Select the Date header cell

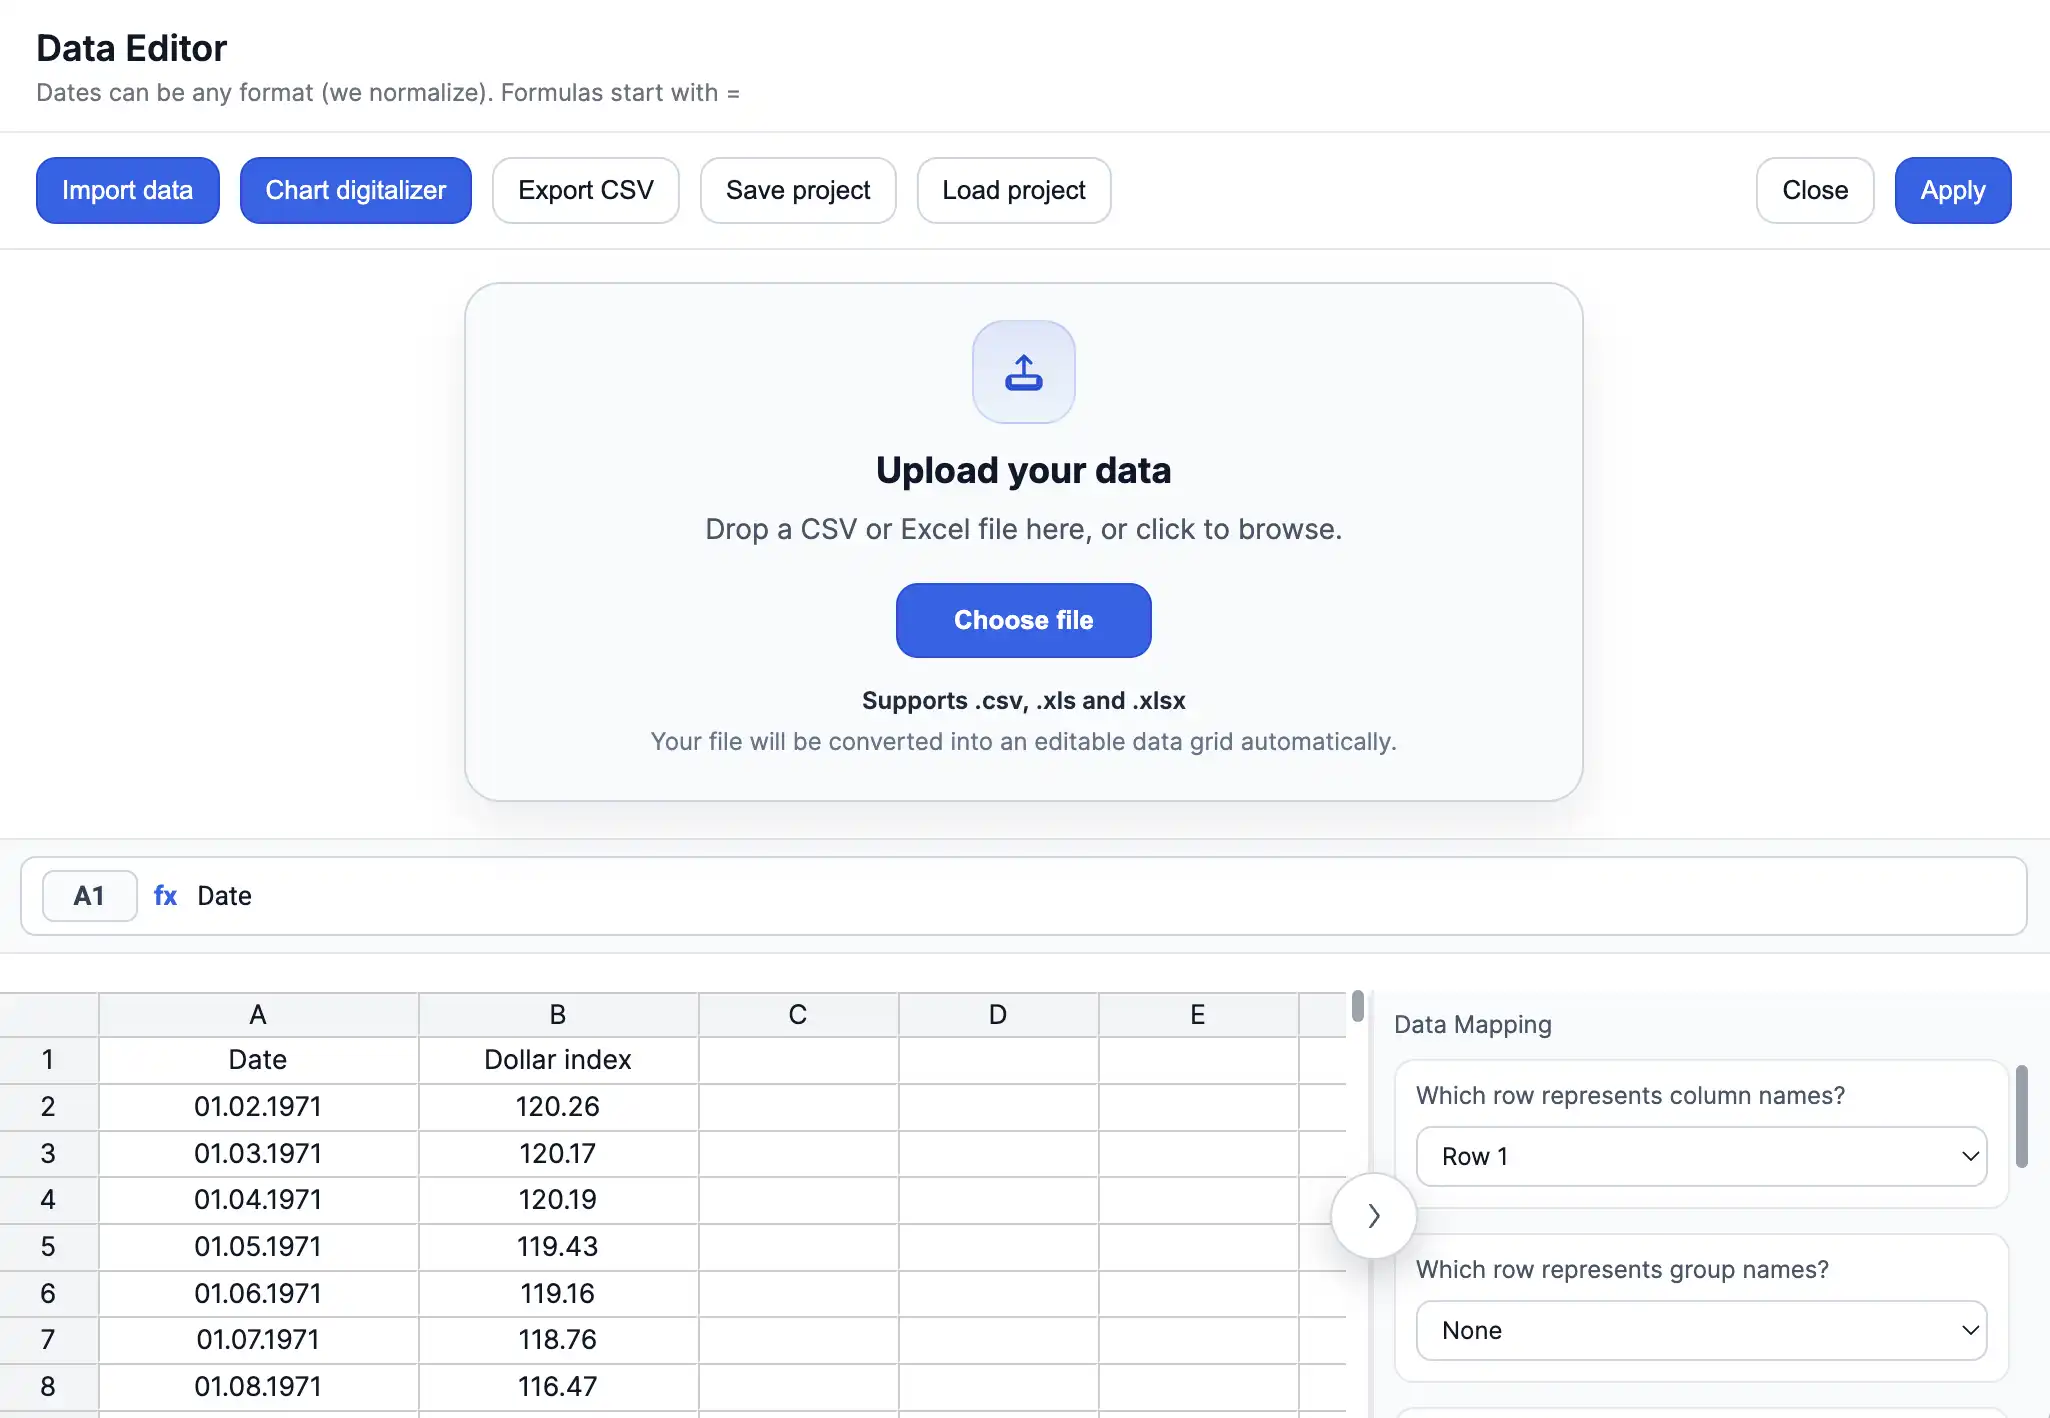coord(257,1059)
